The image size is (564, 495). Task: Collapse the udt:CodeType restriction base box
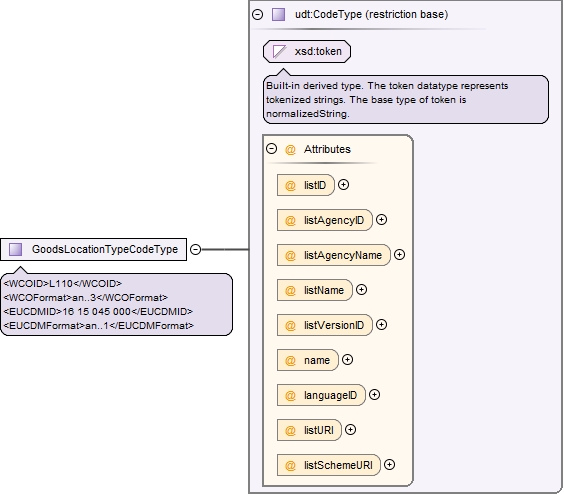tap(258, 15)
